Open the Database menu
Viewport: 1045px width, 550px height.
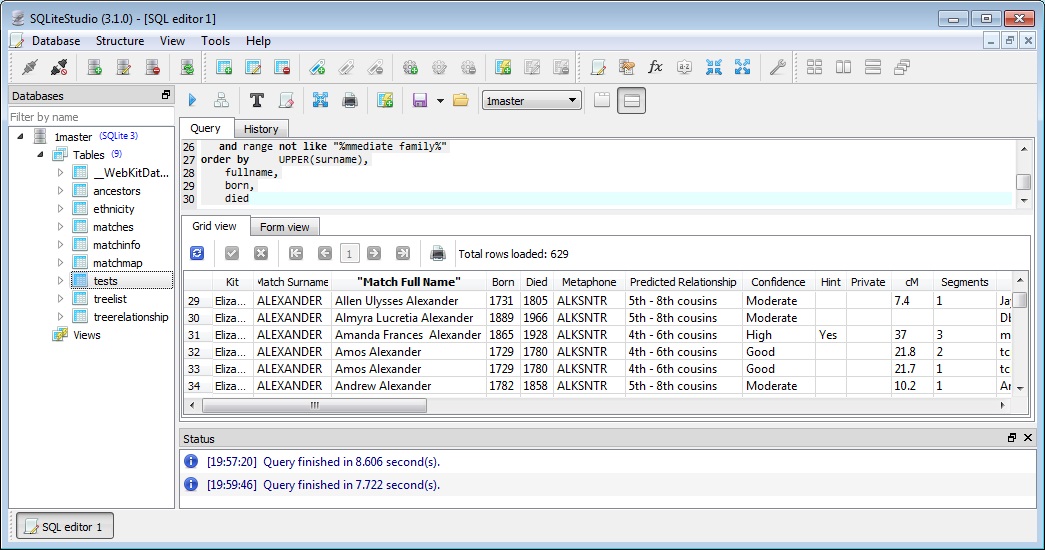coord(56,41)
